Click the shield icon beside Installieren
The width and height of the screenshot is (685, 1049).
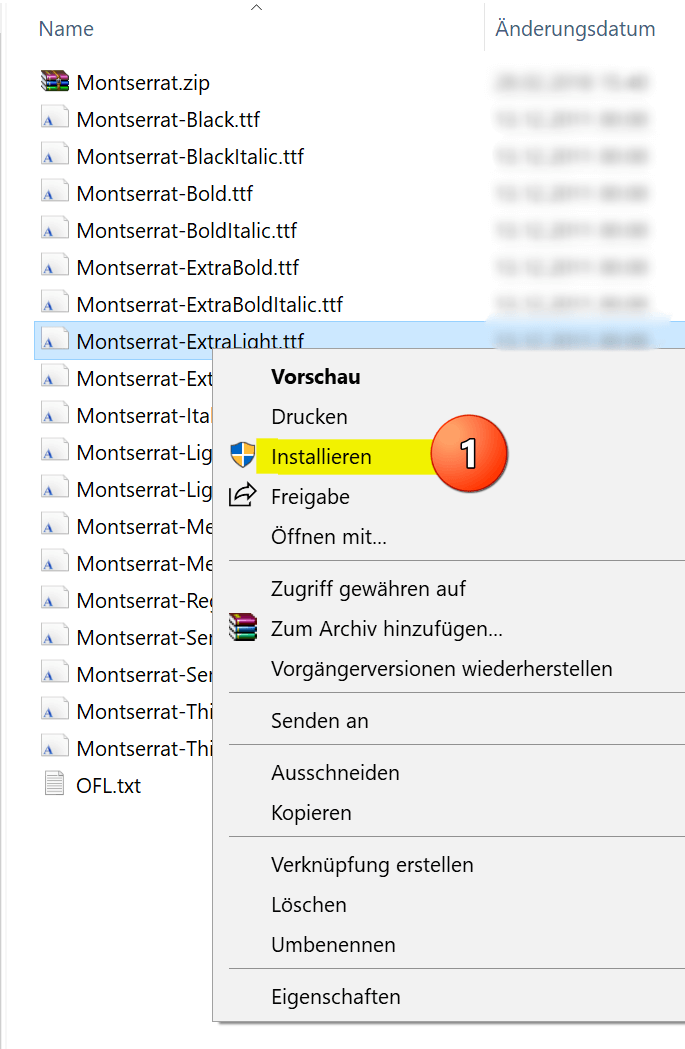[x=242, y=456]
